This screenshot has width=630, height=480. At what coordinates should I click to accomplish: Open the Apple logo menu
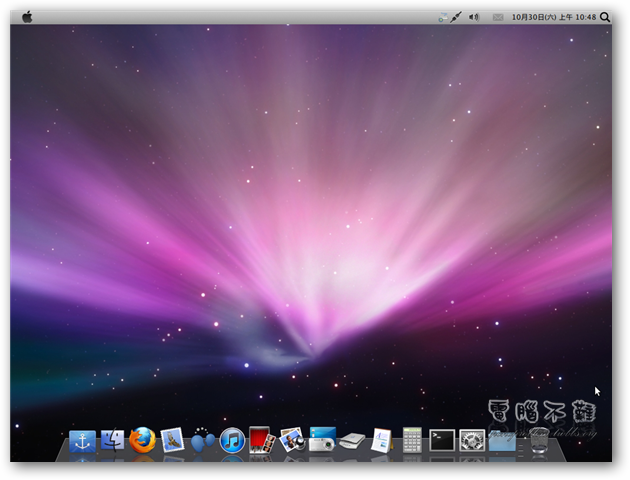pyautogui.click(x=27, y=17)
